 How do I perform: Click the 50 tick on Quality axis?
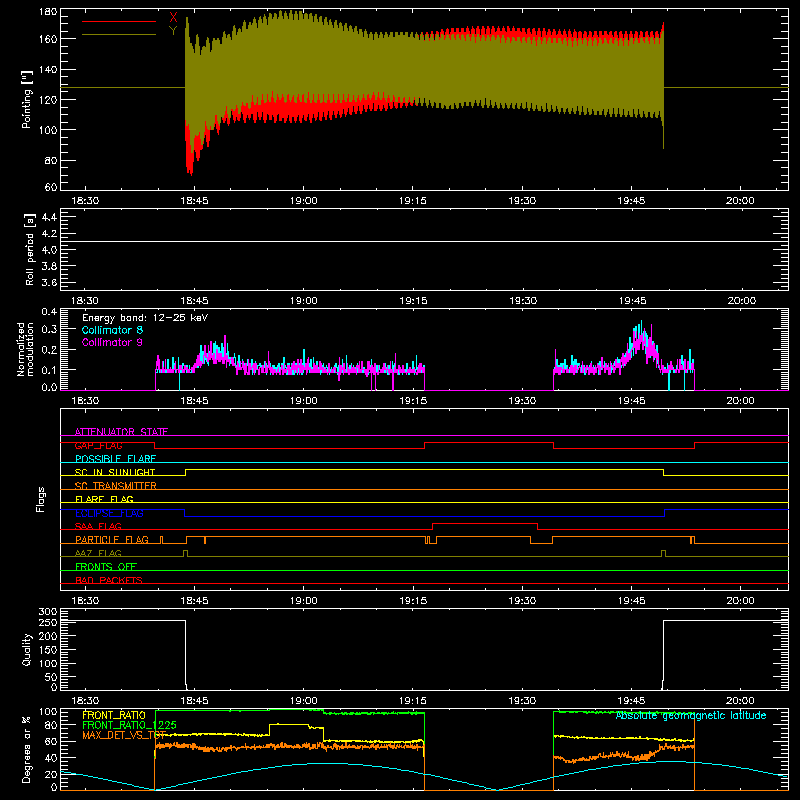pos(52,677)
